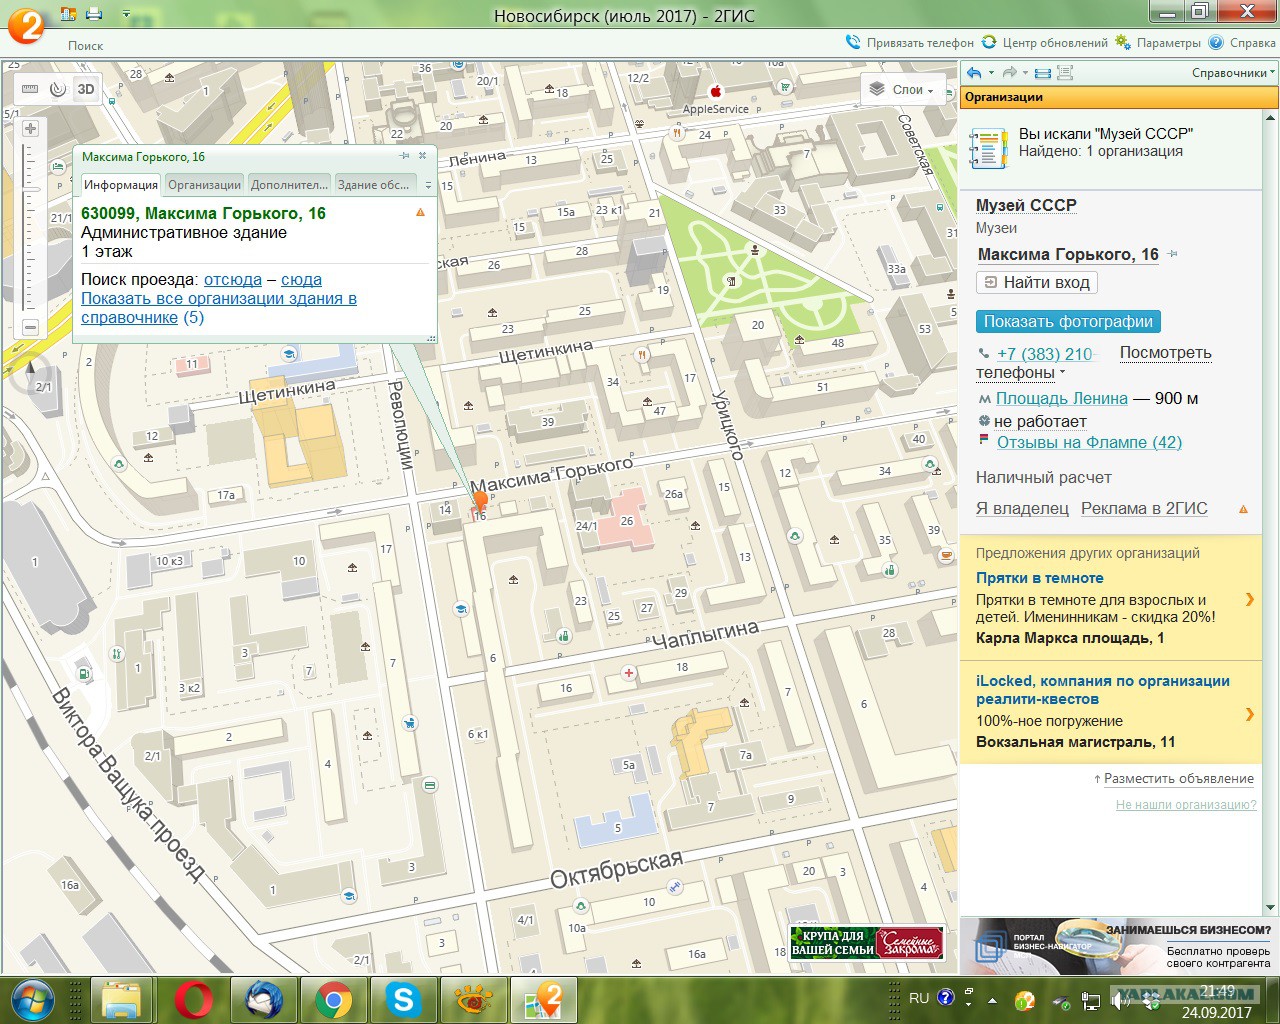Expand the back arrow history dropdown
The width and height of the screenshot is (1280, 1024).
coord(991,73)
